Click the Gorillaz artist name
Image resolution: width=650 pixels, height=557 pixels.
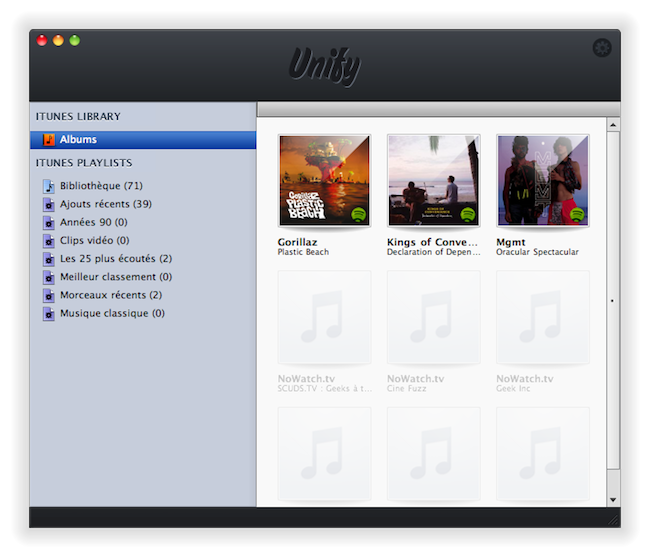[x=297, y=242]
